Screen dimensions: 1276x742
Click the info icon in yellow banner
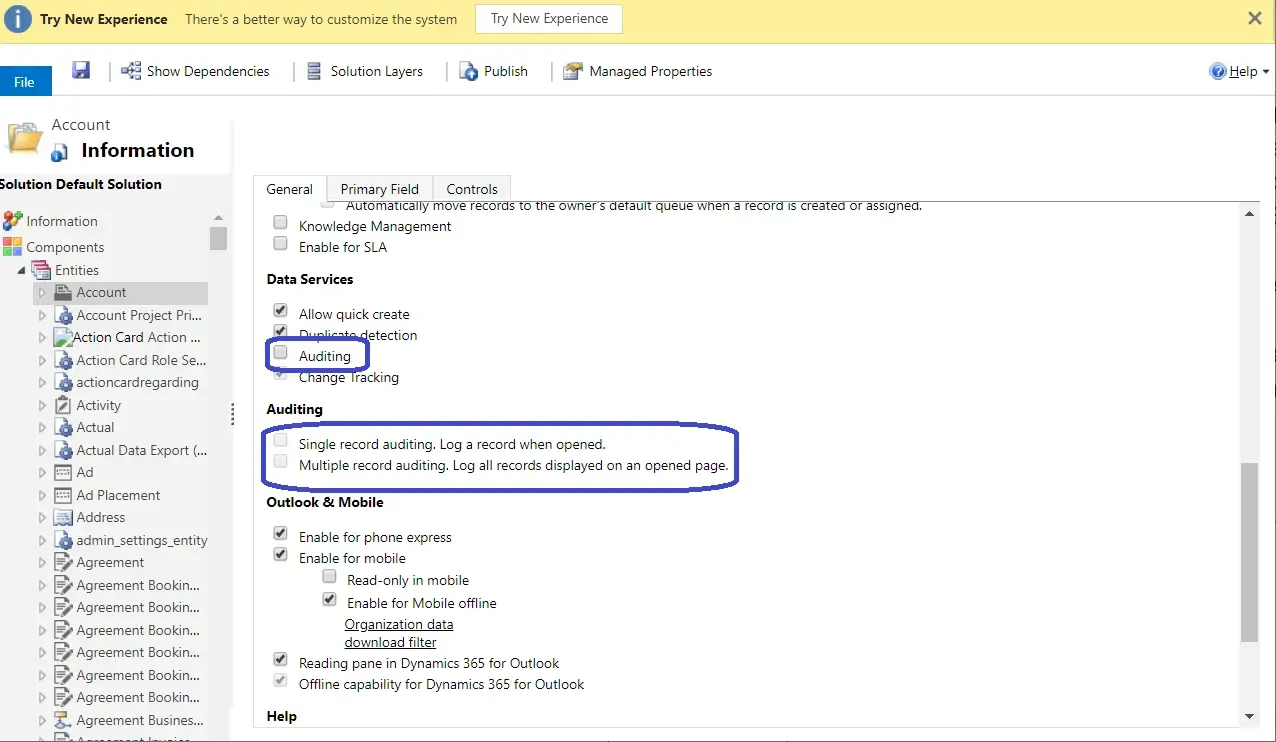(x=18, y=19)
